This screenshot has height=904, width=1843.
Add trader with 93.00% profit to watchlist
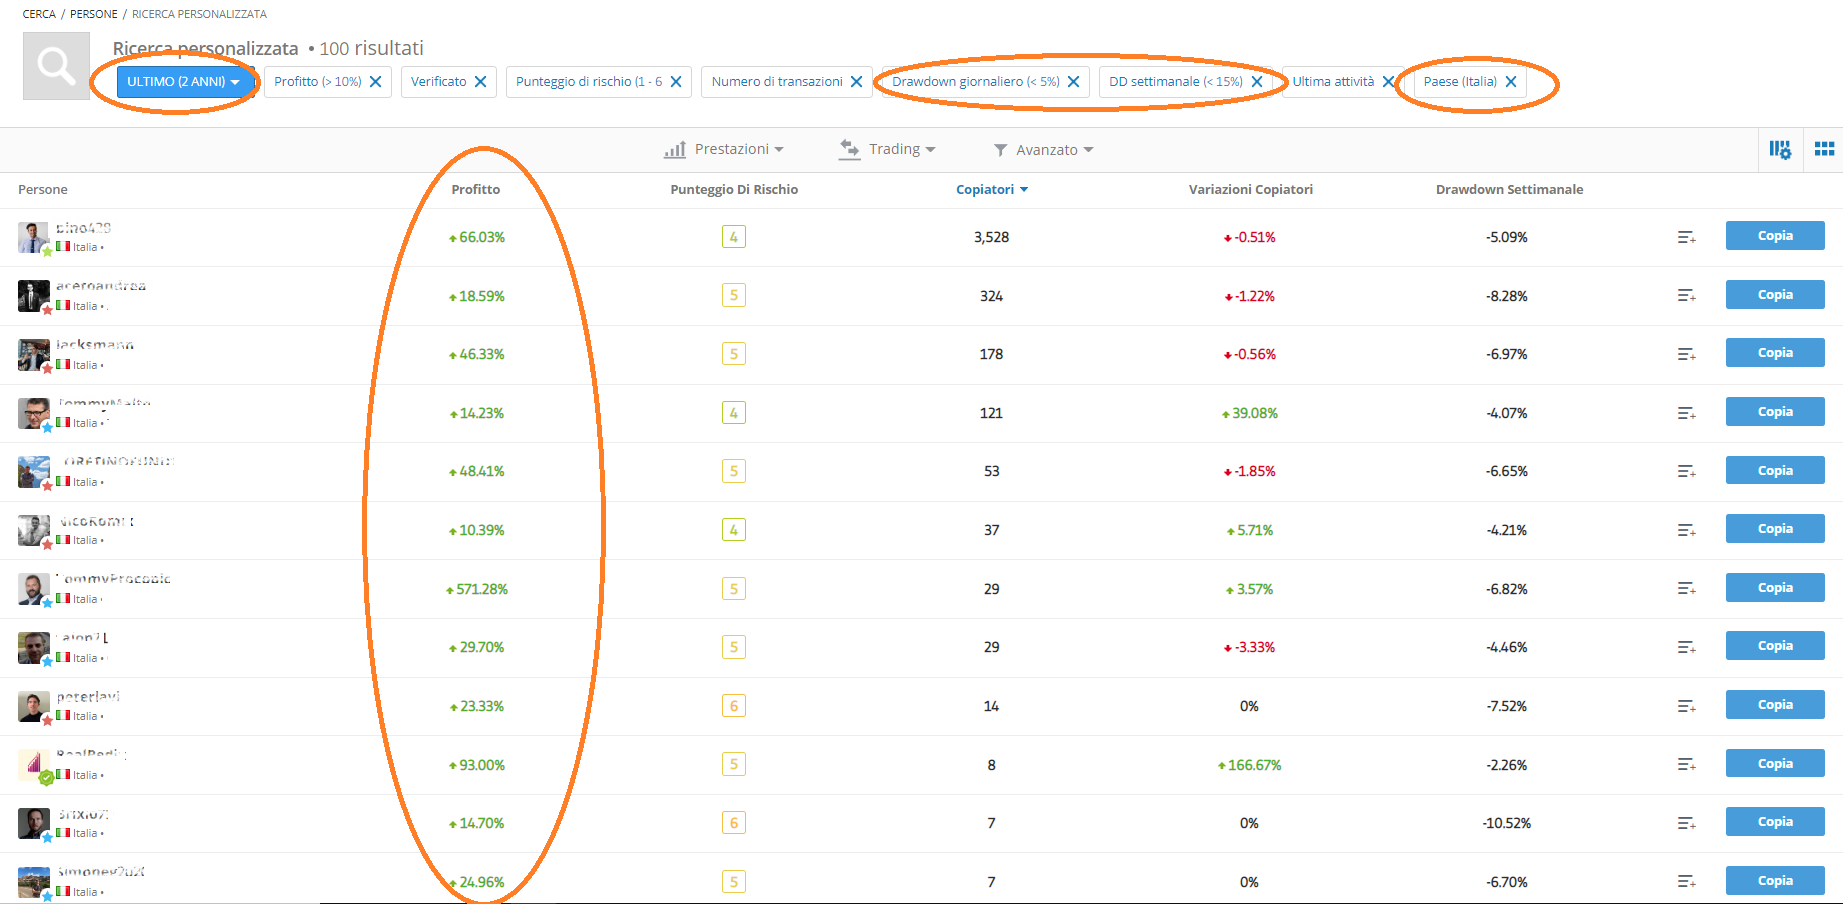[x=1687, y=765]
